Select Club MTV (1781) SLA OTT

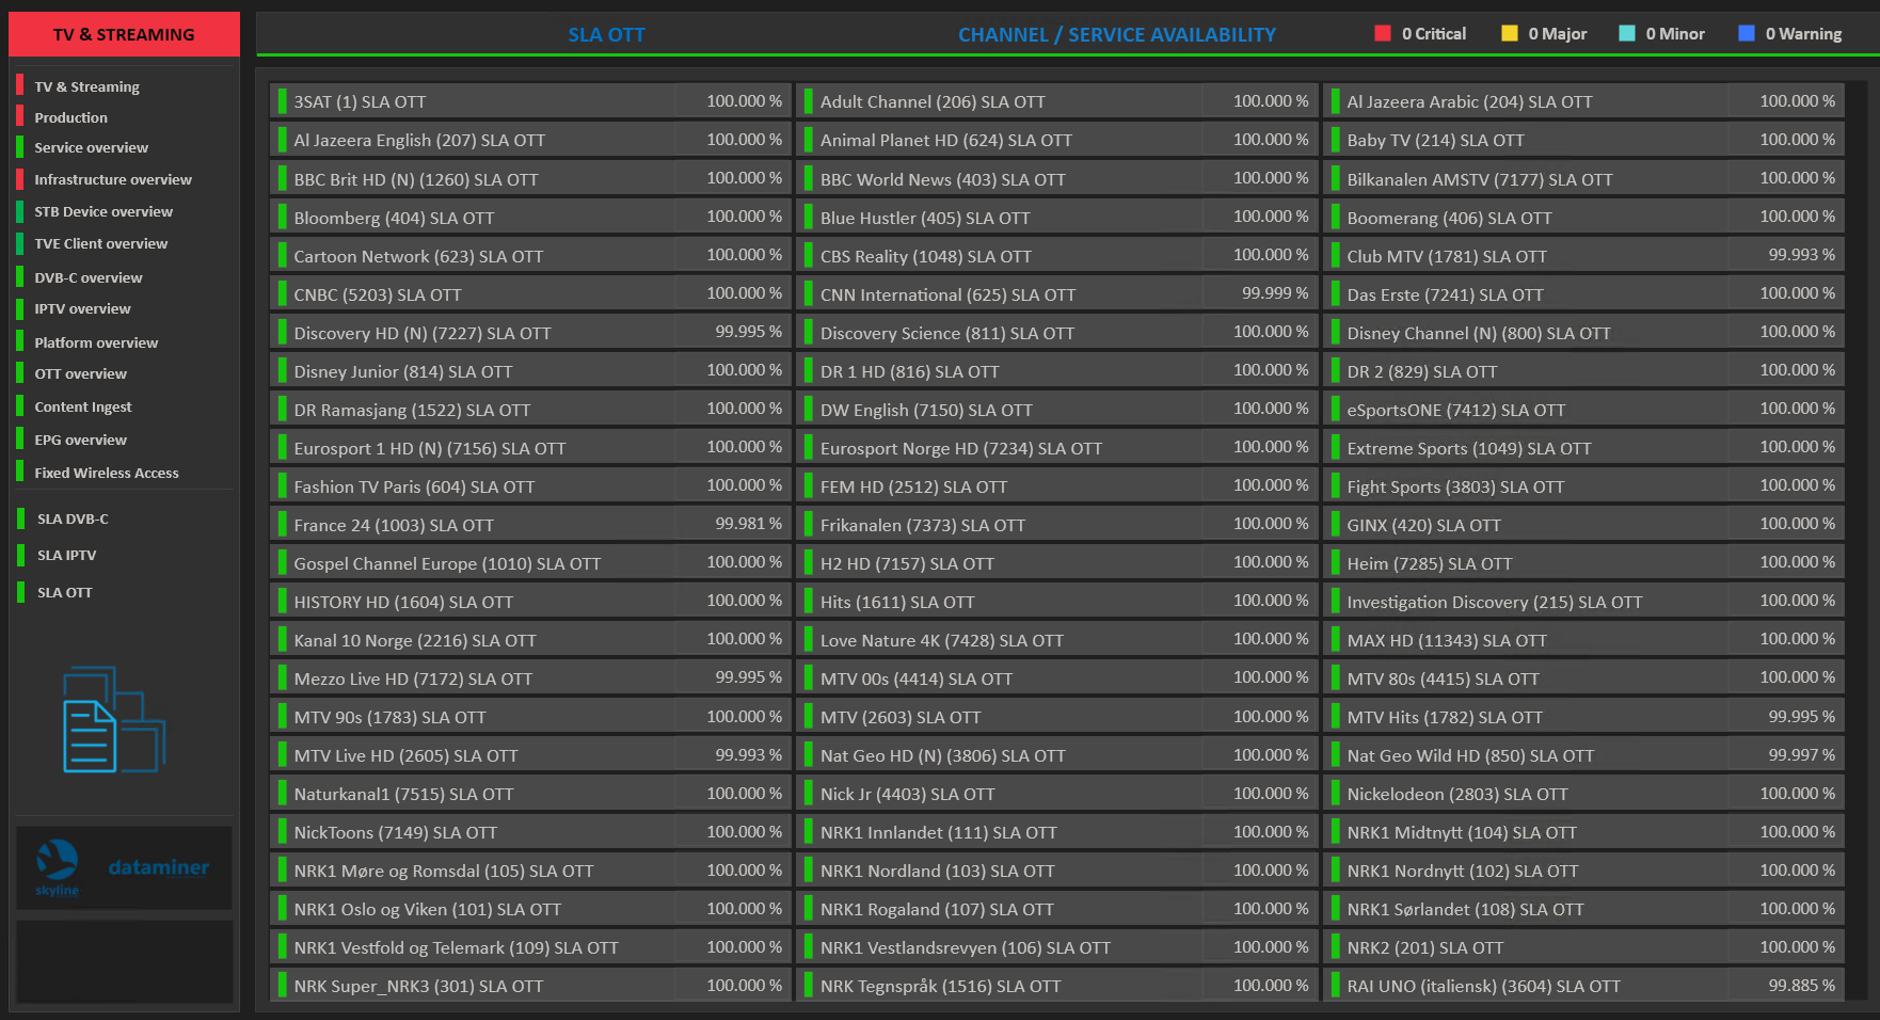coord(1584,256)
